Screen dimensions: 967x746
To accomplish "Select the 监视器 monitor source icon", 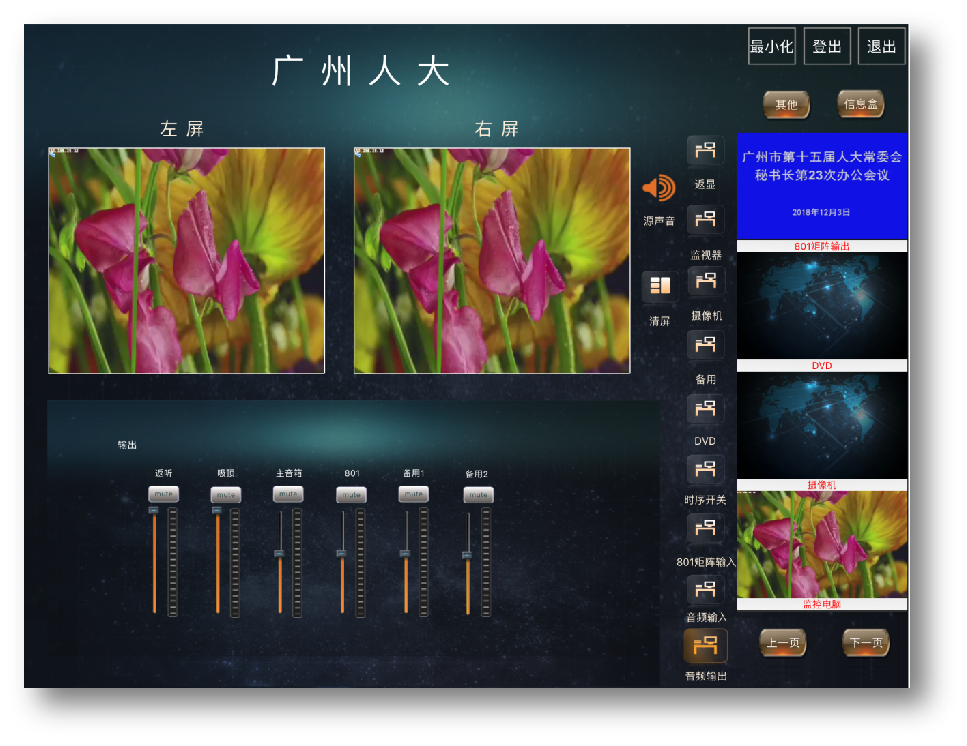I will tap(705, 220).
